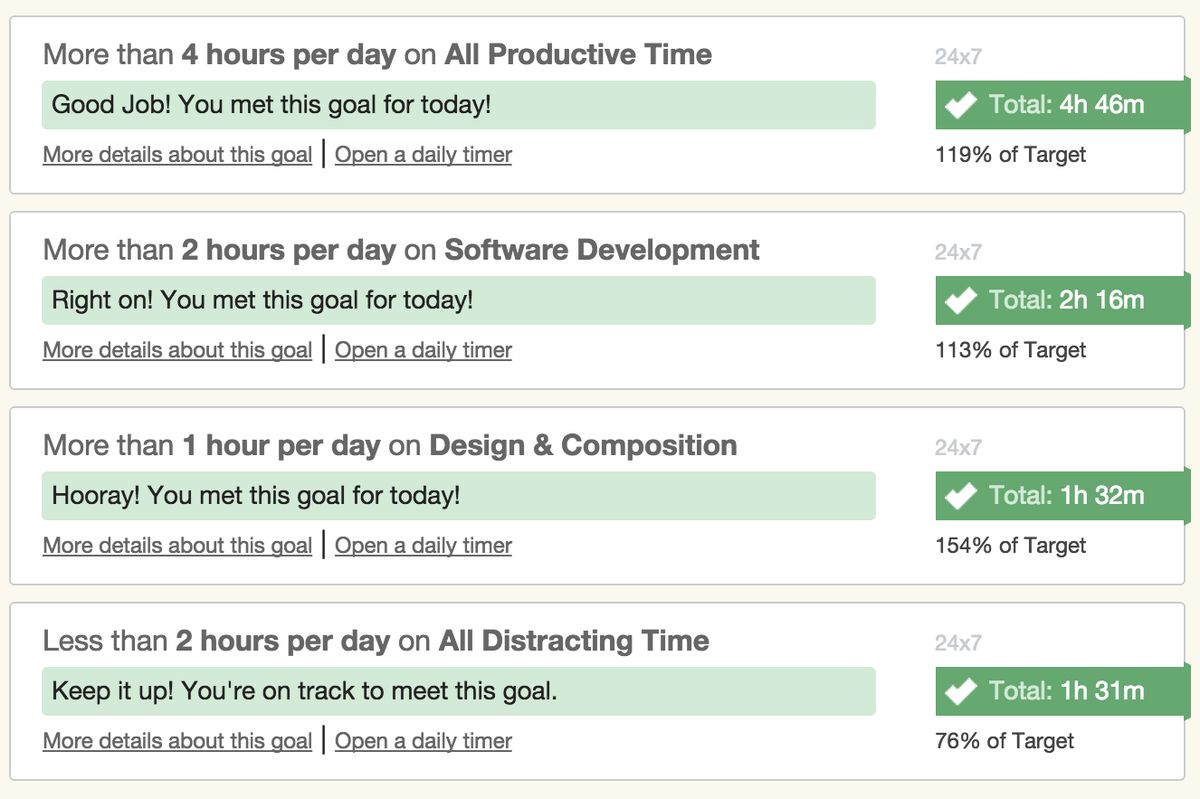Open daily timer for All Productive Time
This screenshot has height=799, width=1200.
(x=423, y=155)
